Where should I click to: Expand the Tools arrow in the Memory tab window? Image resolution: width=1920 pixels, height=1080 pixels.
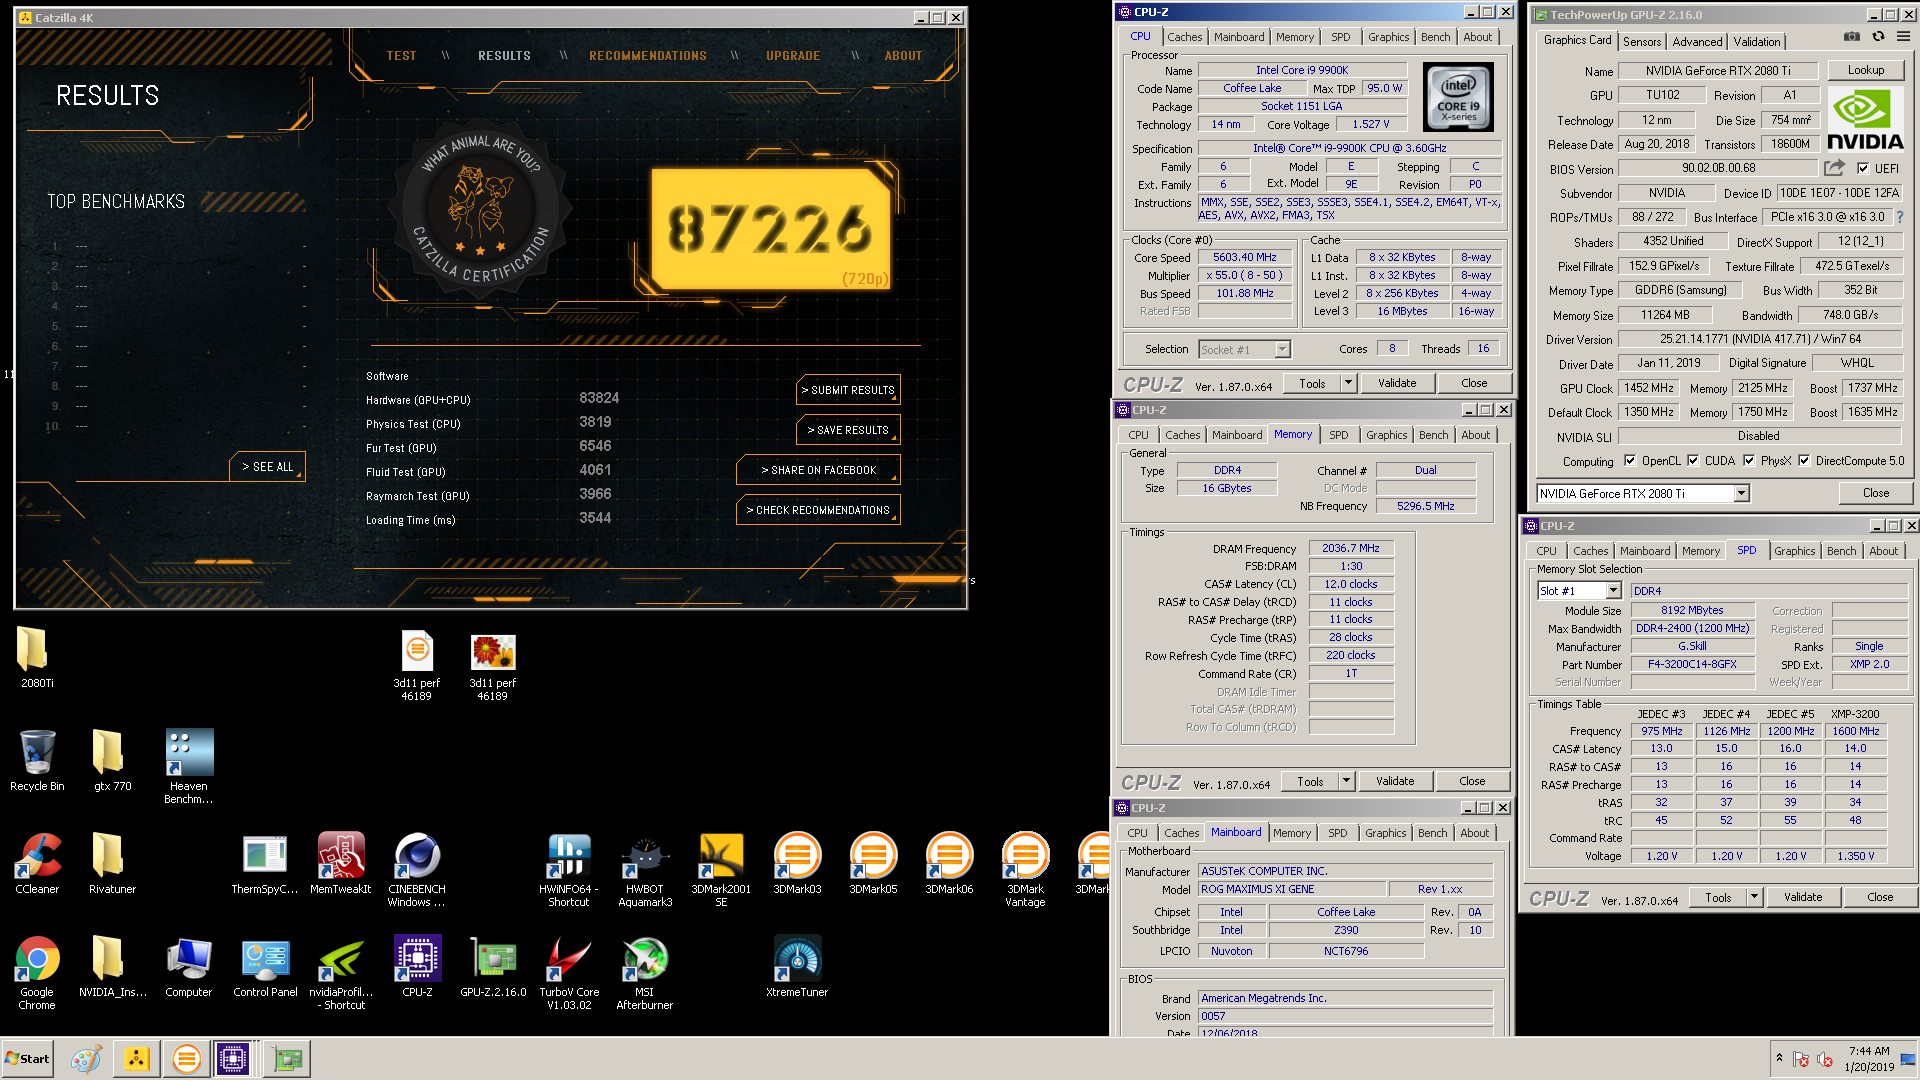point(1346,781)
